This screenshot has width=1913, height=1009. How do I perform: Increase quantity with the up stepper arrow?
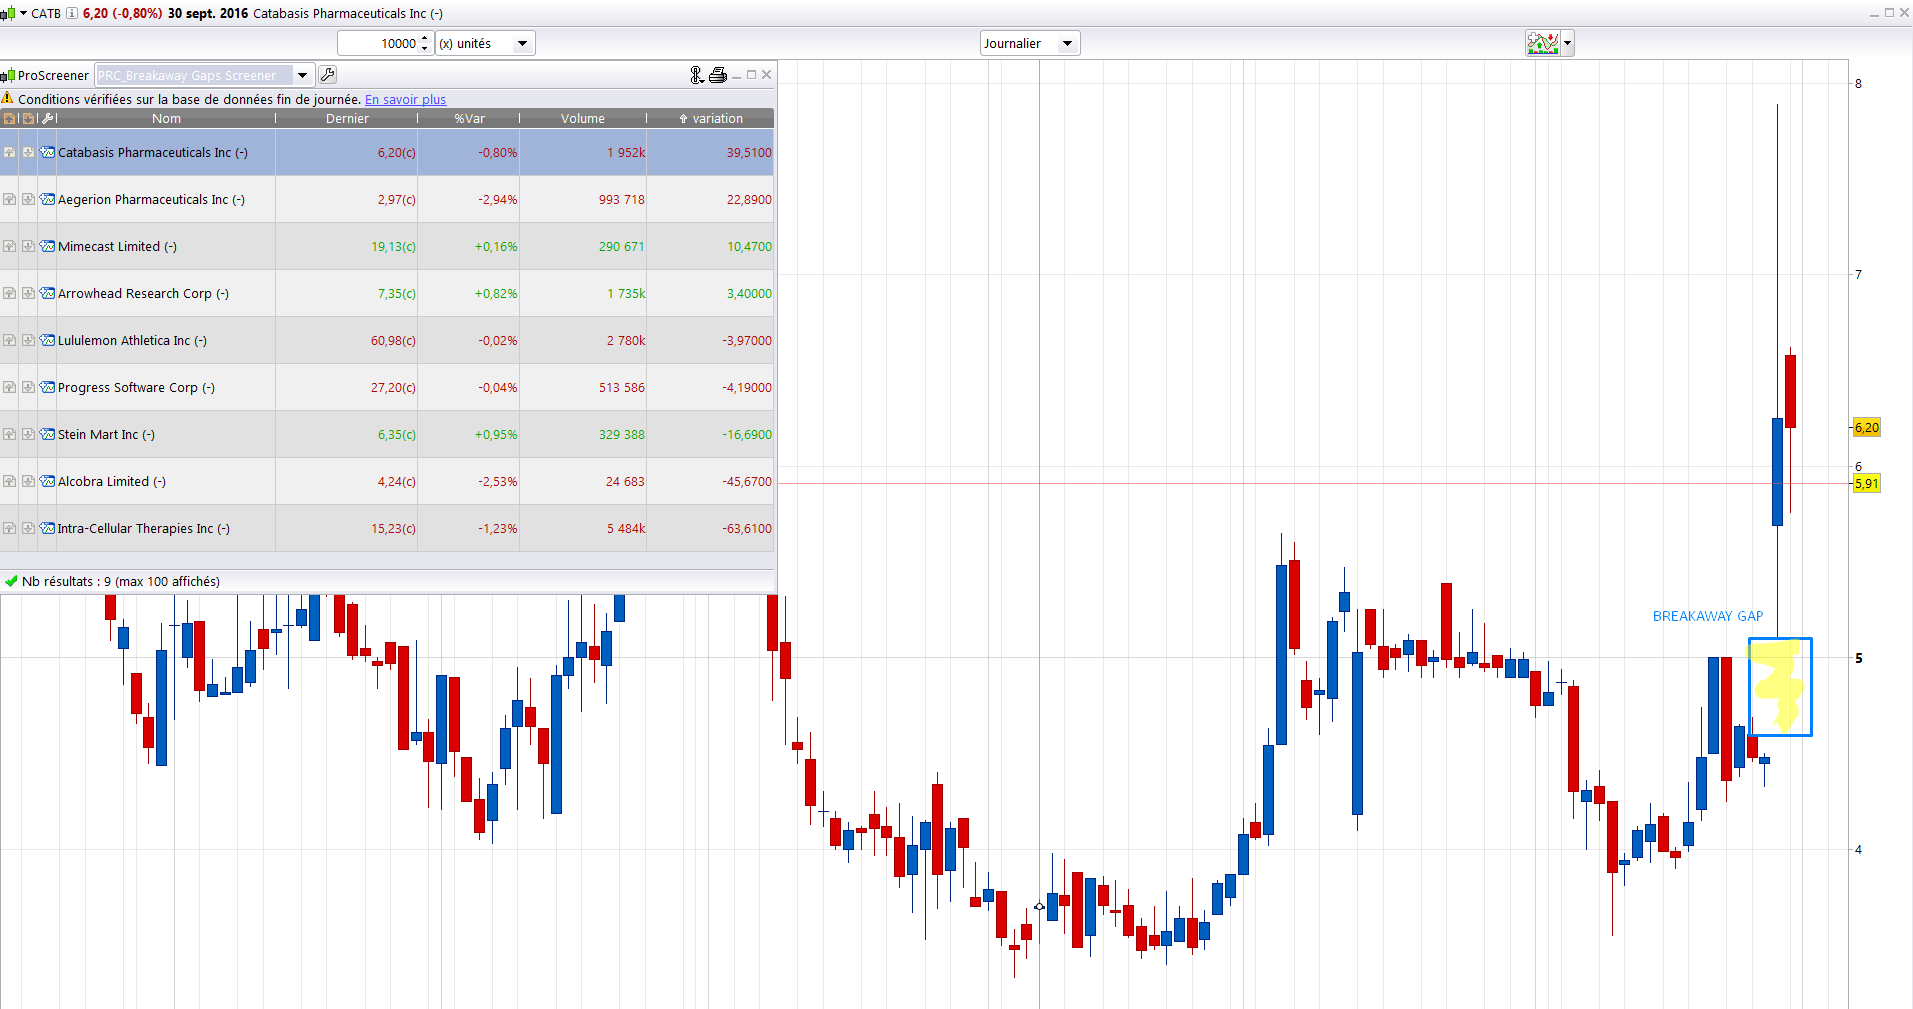(425, 38)
